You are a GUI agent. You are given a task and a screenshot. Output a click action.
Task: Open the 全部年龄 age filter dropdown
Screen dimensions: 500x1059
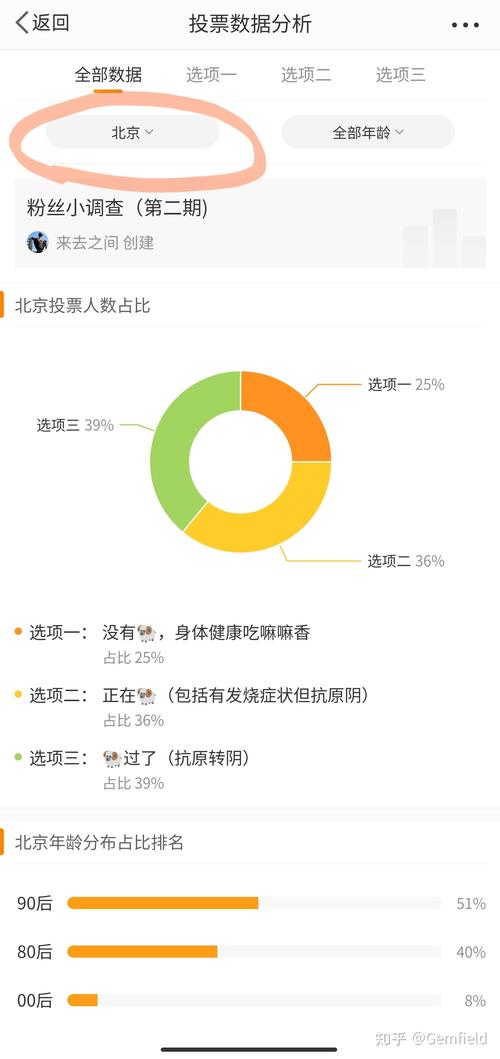[x=368, y=132]
